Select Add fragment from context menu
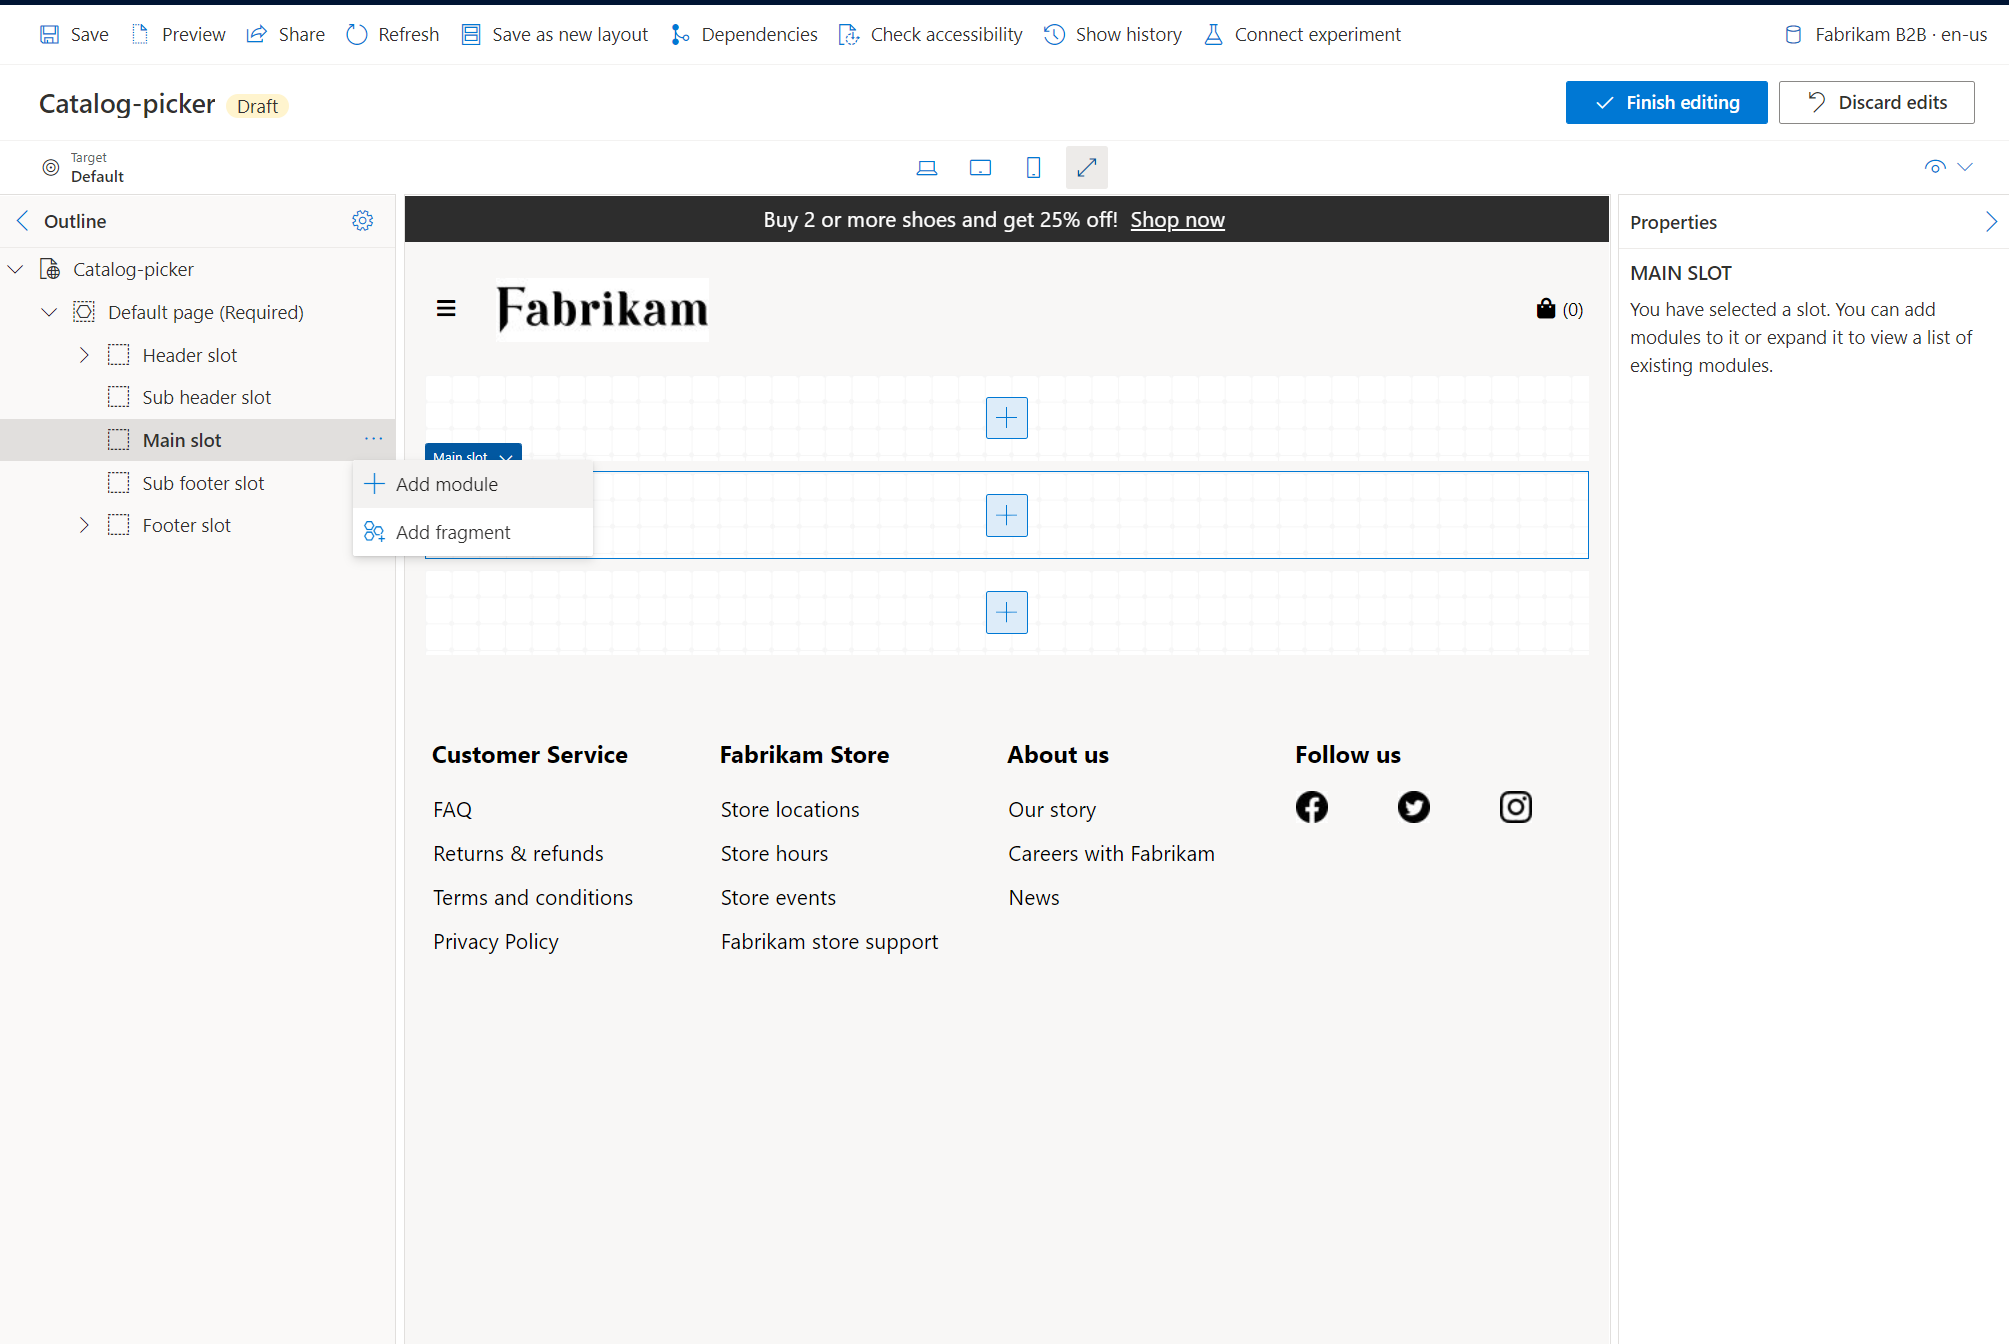Viewport: 2009px width, 1344px height. (453, 531)
